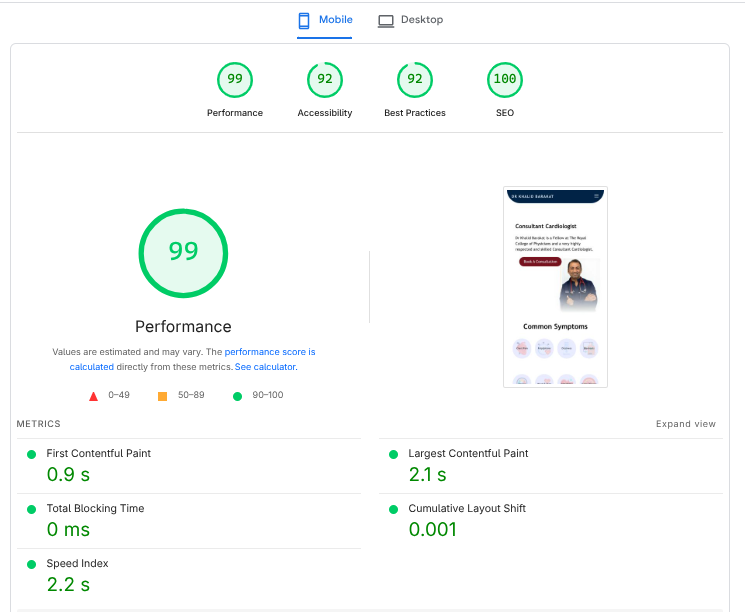Click the mobile phone icon
Viewport: 745px width, 612px height.
(x=305, y=20)
